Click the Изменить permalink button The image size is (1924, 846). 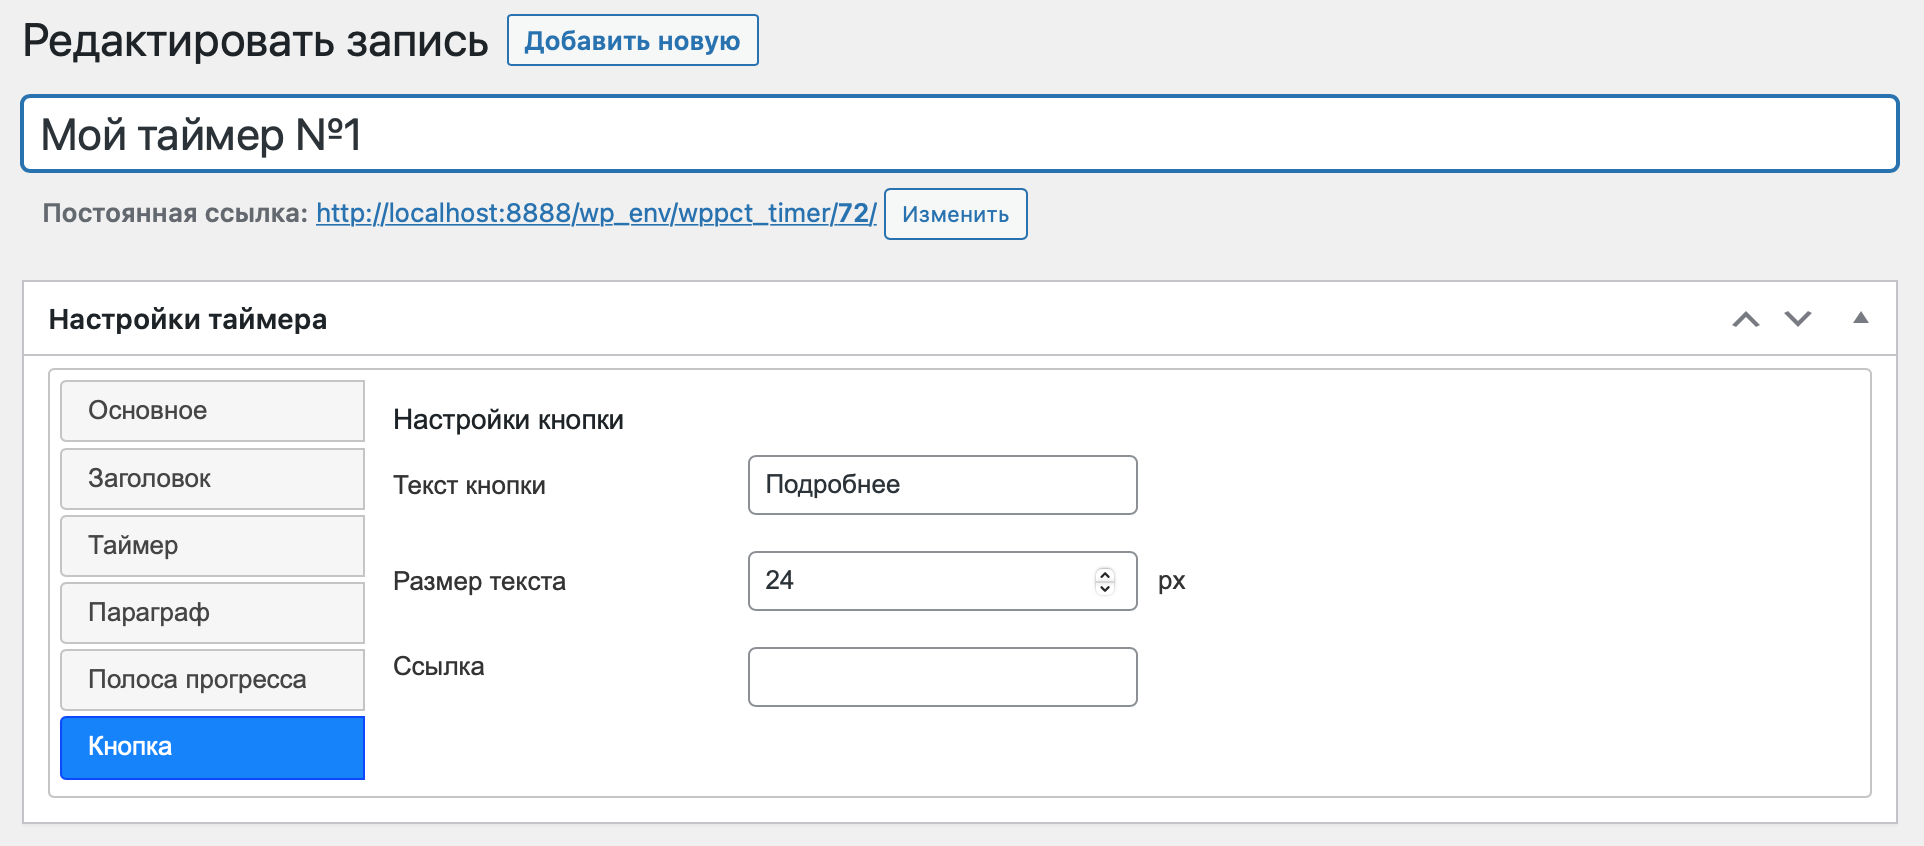[x=955, y=214]
